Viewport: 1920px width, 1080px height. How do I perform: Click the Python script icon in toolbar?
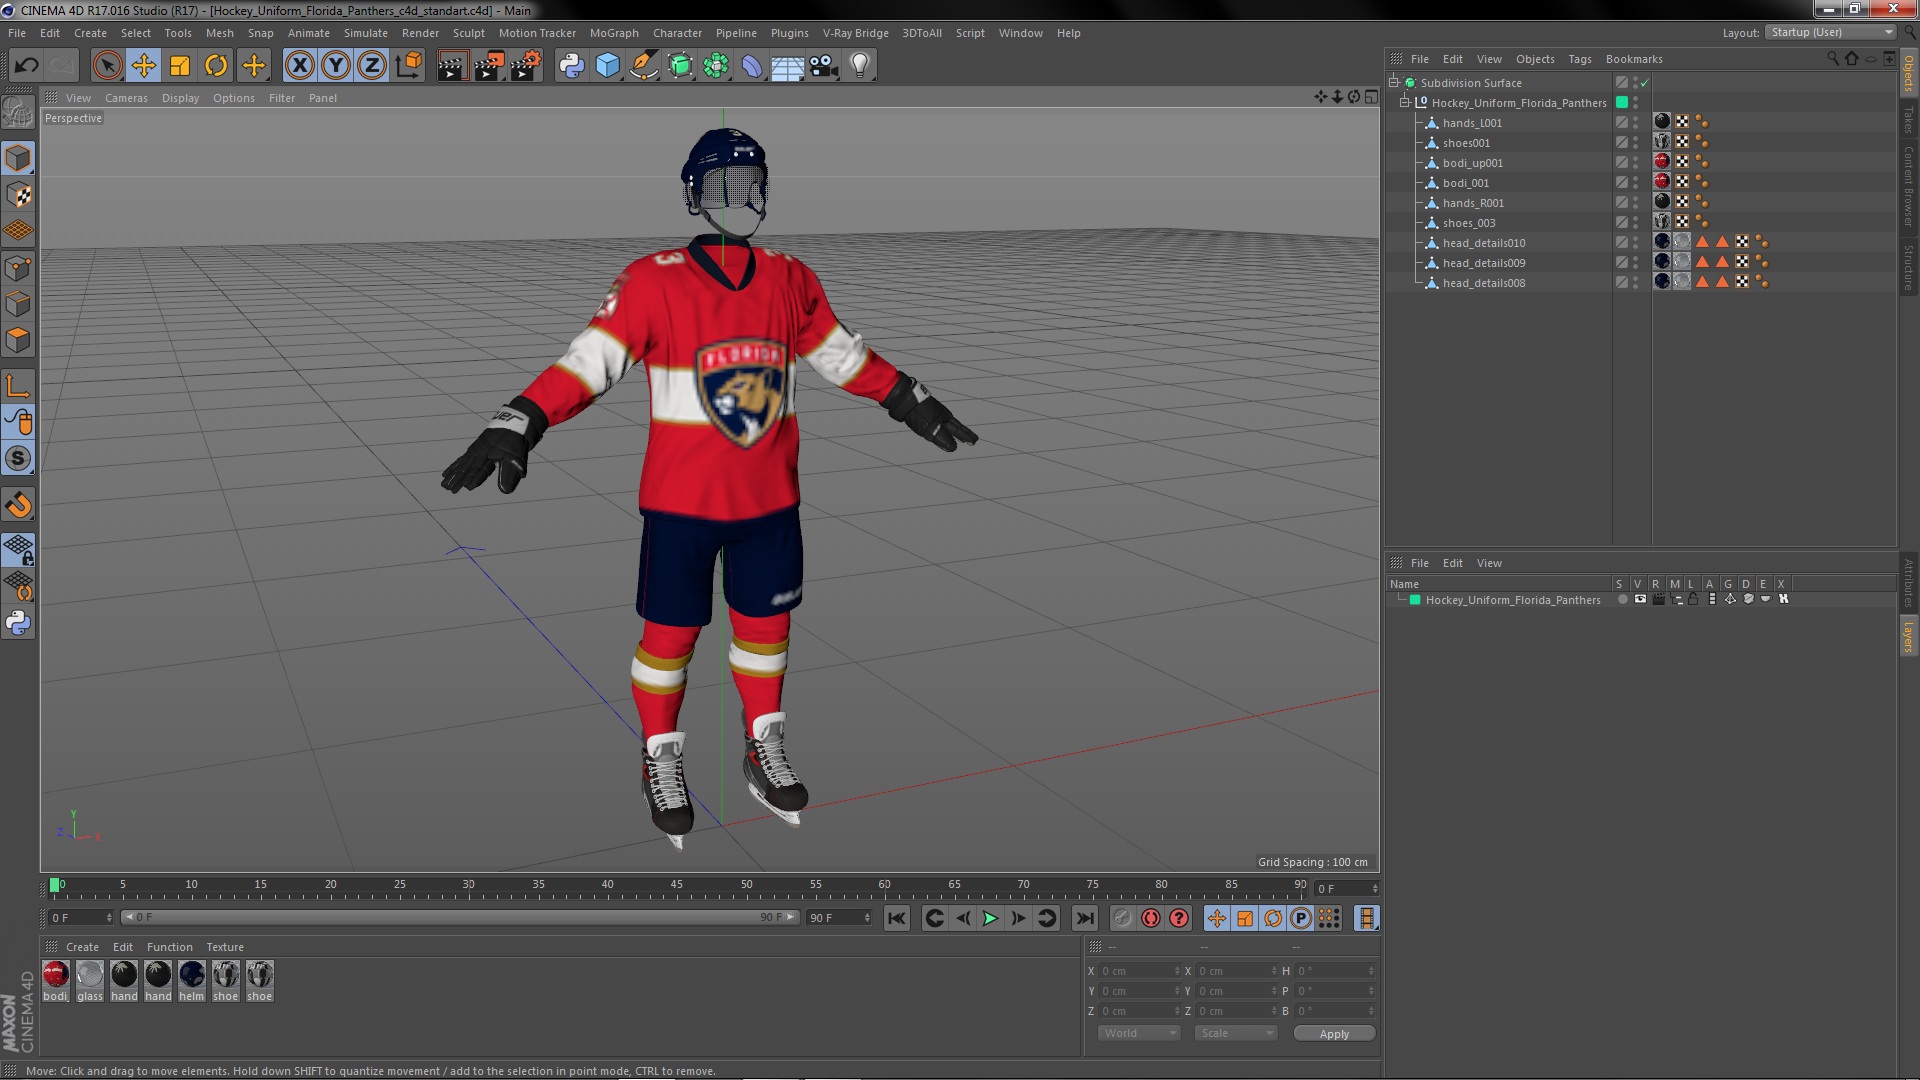click(x=571, y=66)
